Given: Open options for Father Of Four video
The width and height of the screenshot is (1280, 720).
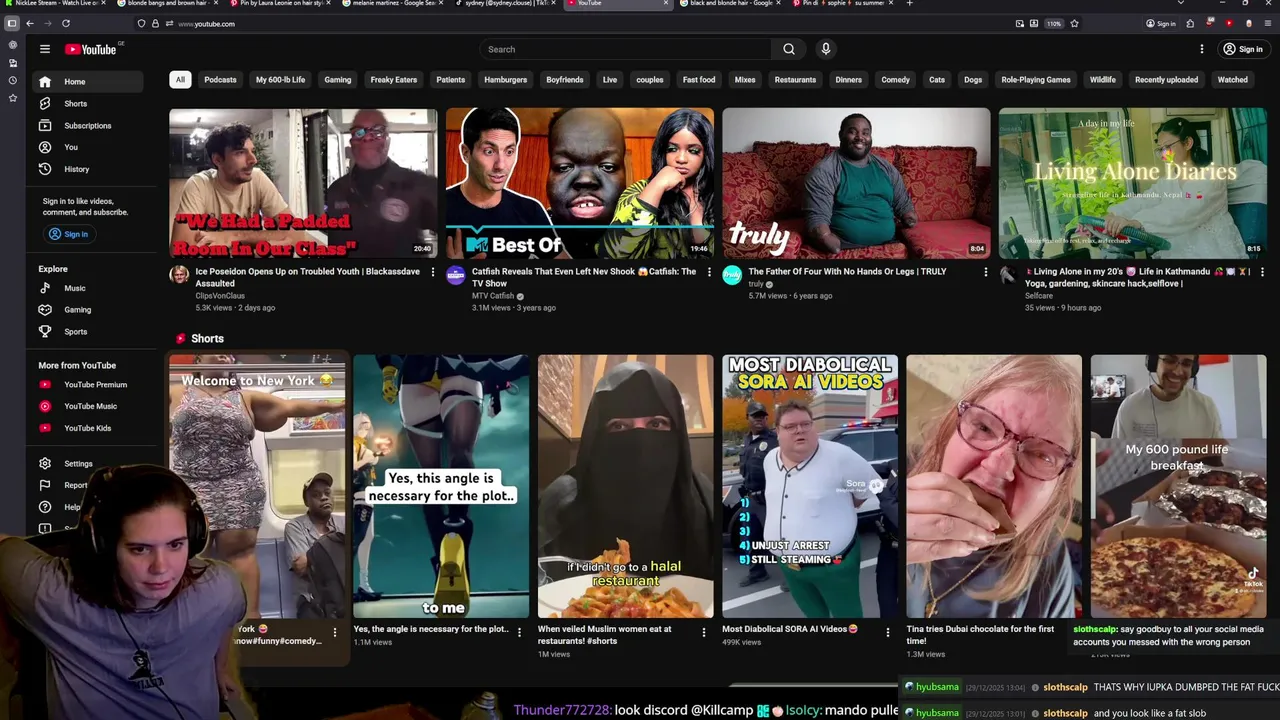Looking at the screenshot, I should pyautogui.click(x=986, y=272).
